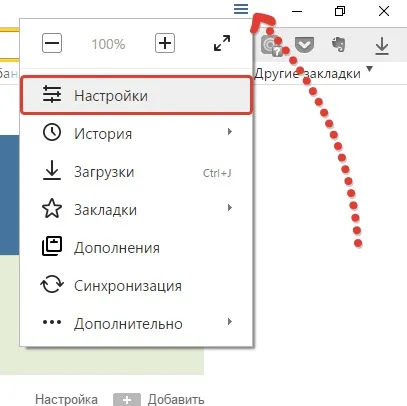Open the Дополнительно menu entry
This screenshot has width=407, height=406.
coord(136,323)
